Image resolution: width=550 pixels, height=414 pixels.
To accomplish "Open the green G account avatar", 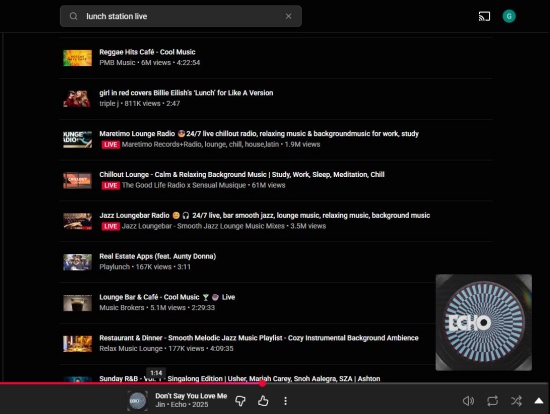I will pos(509,16).
